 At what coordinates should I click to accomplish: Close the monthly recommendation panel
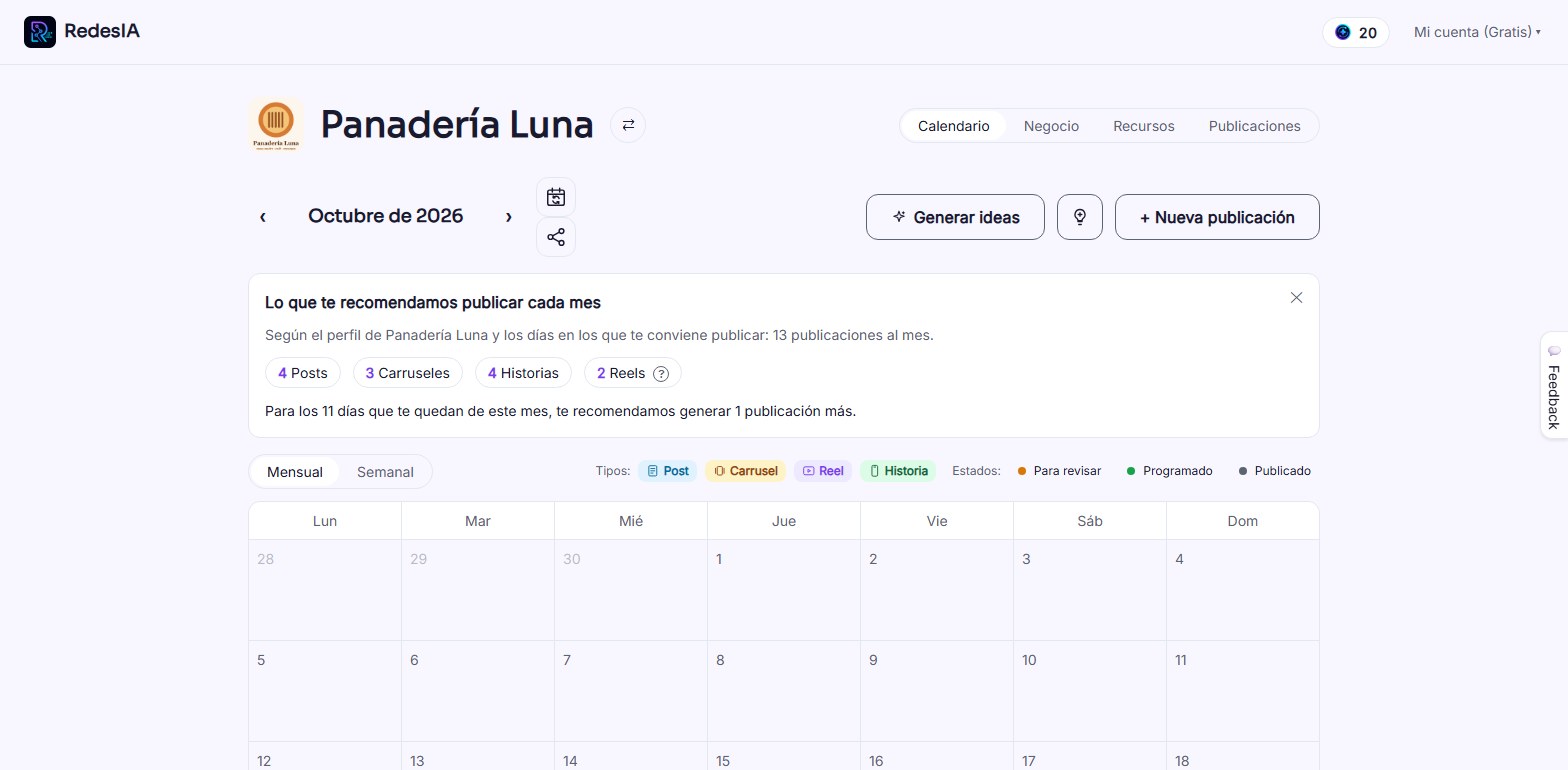click(x=1296, y=298)
